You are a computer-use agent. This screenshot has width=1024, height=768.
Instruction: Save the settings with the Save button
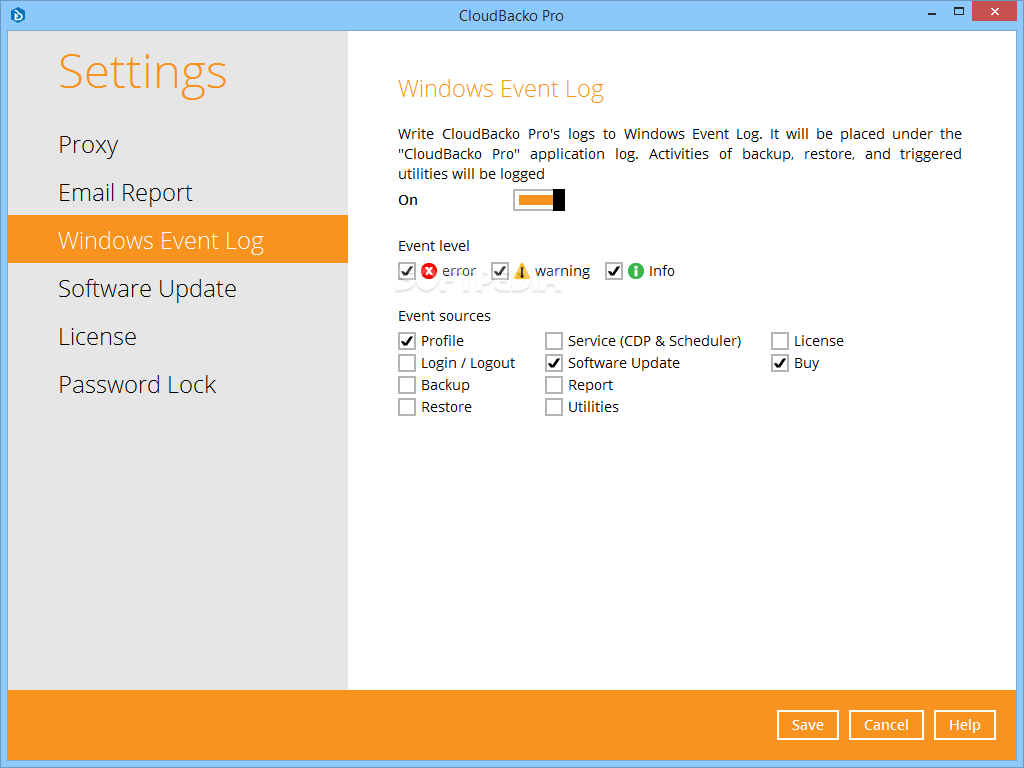pos(808,725)
